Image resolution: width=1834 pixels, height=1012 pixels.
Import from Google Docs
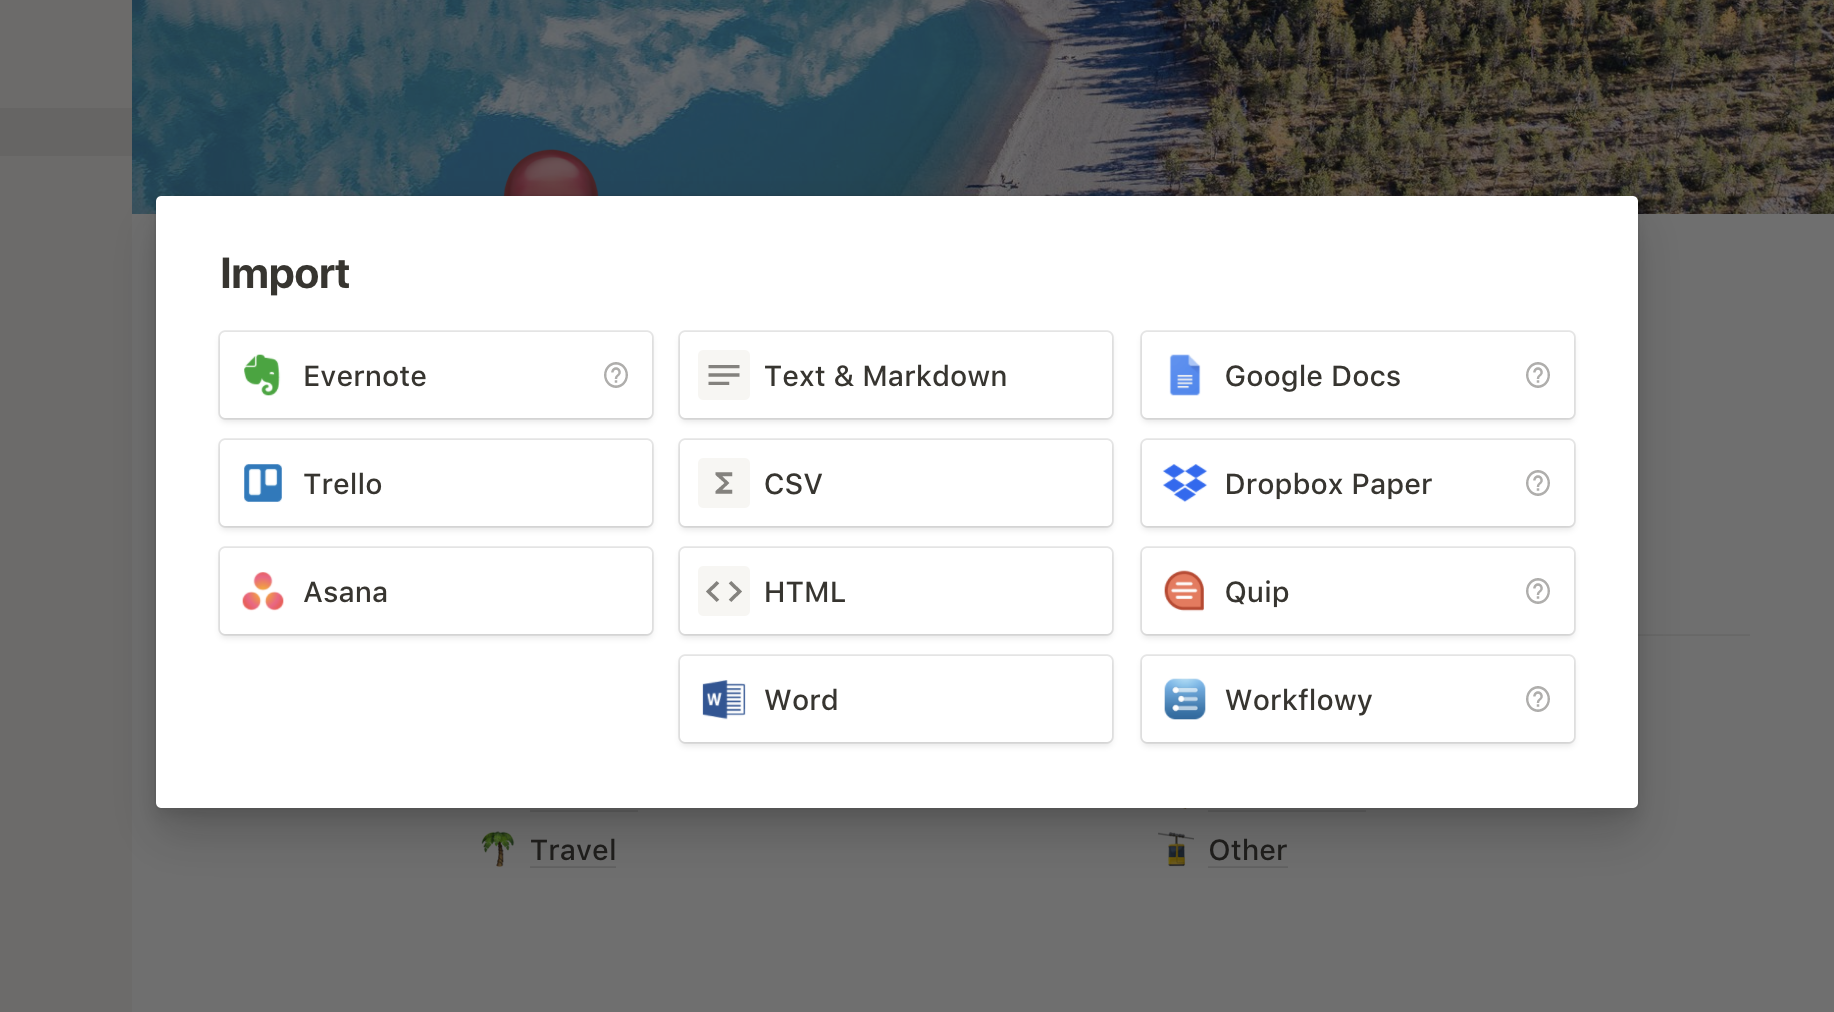pos(1358,375)
